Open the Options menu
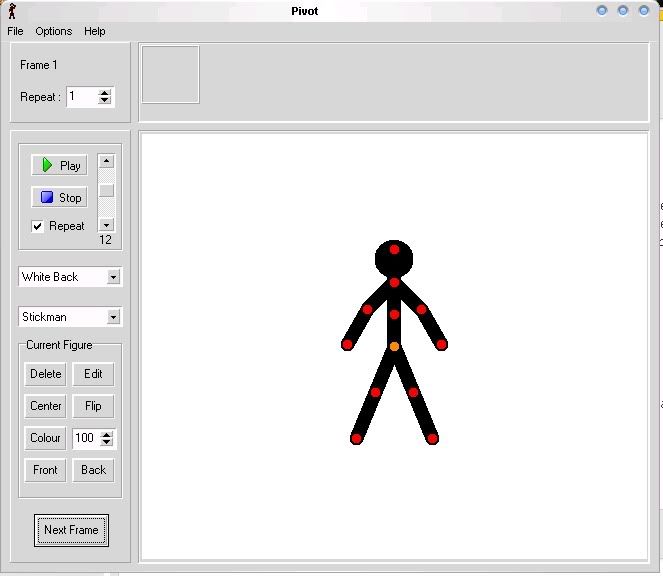 pyautogui.click(x=54, y=31)
